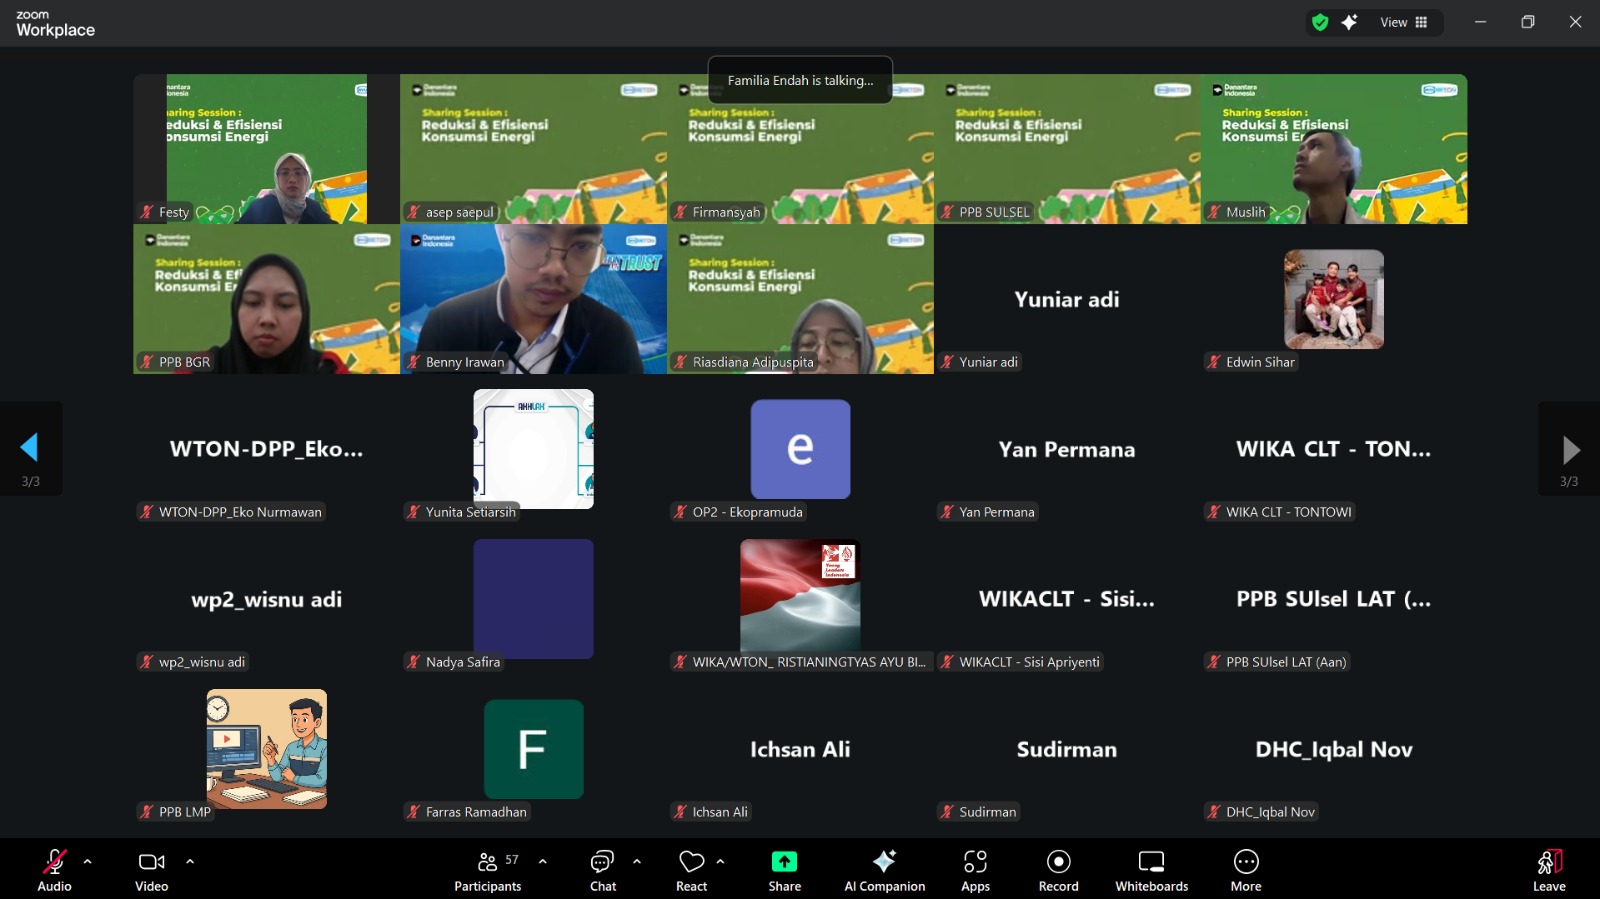This screenshot has height=899, width=1600.
Task: Toggle camera with Video button
Action: tap(152, 870)
